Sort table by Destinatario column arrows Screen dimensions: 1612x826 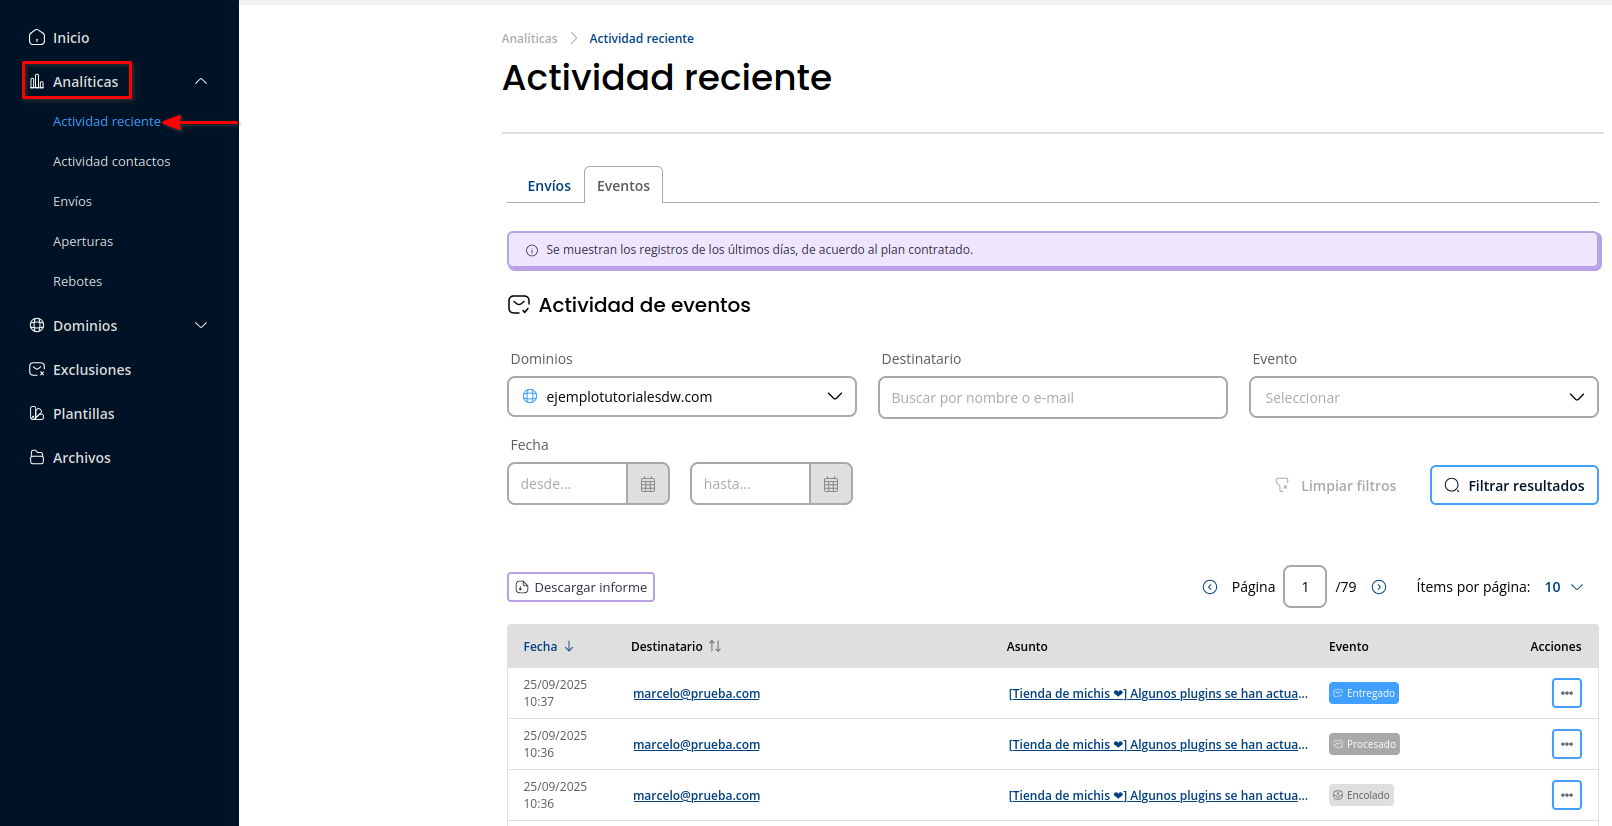click(715, 647)
